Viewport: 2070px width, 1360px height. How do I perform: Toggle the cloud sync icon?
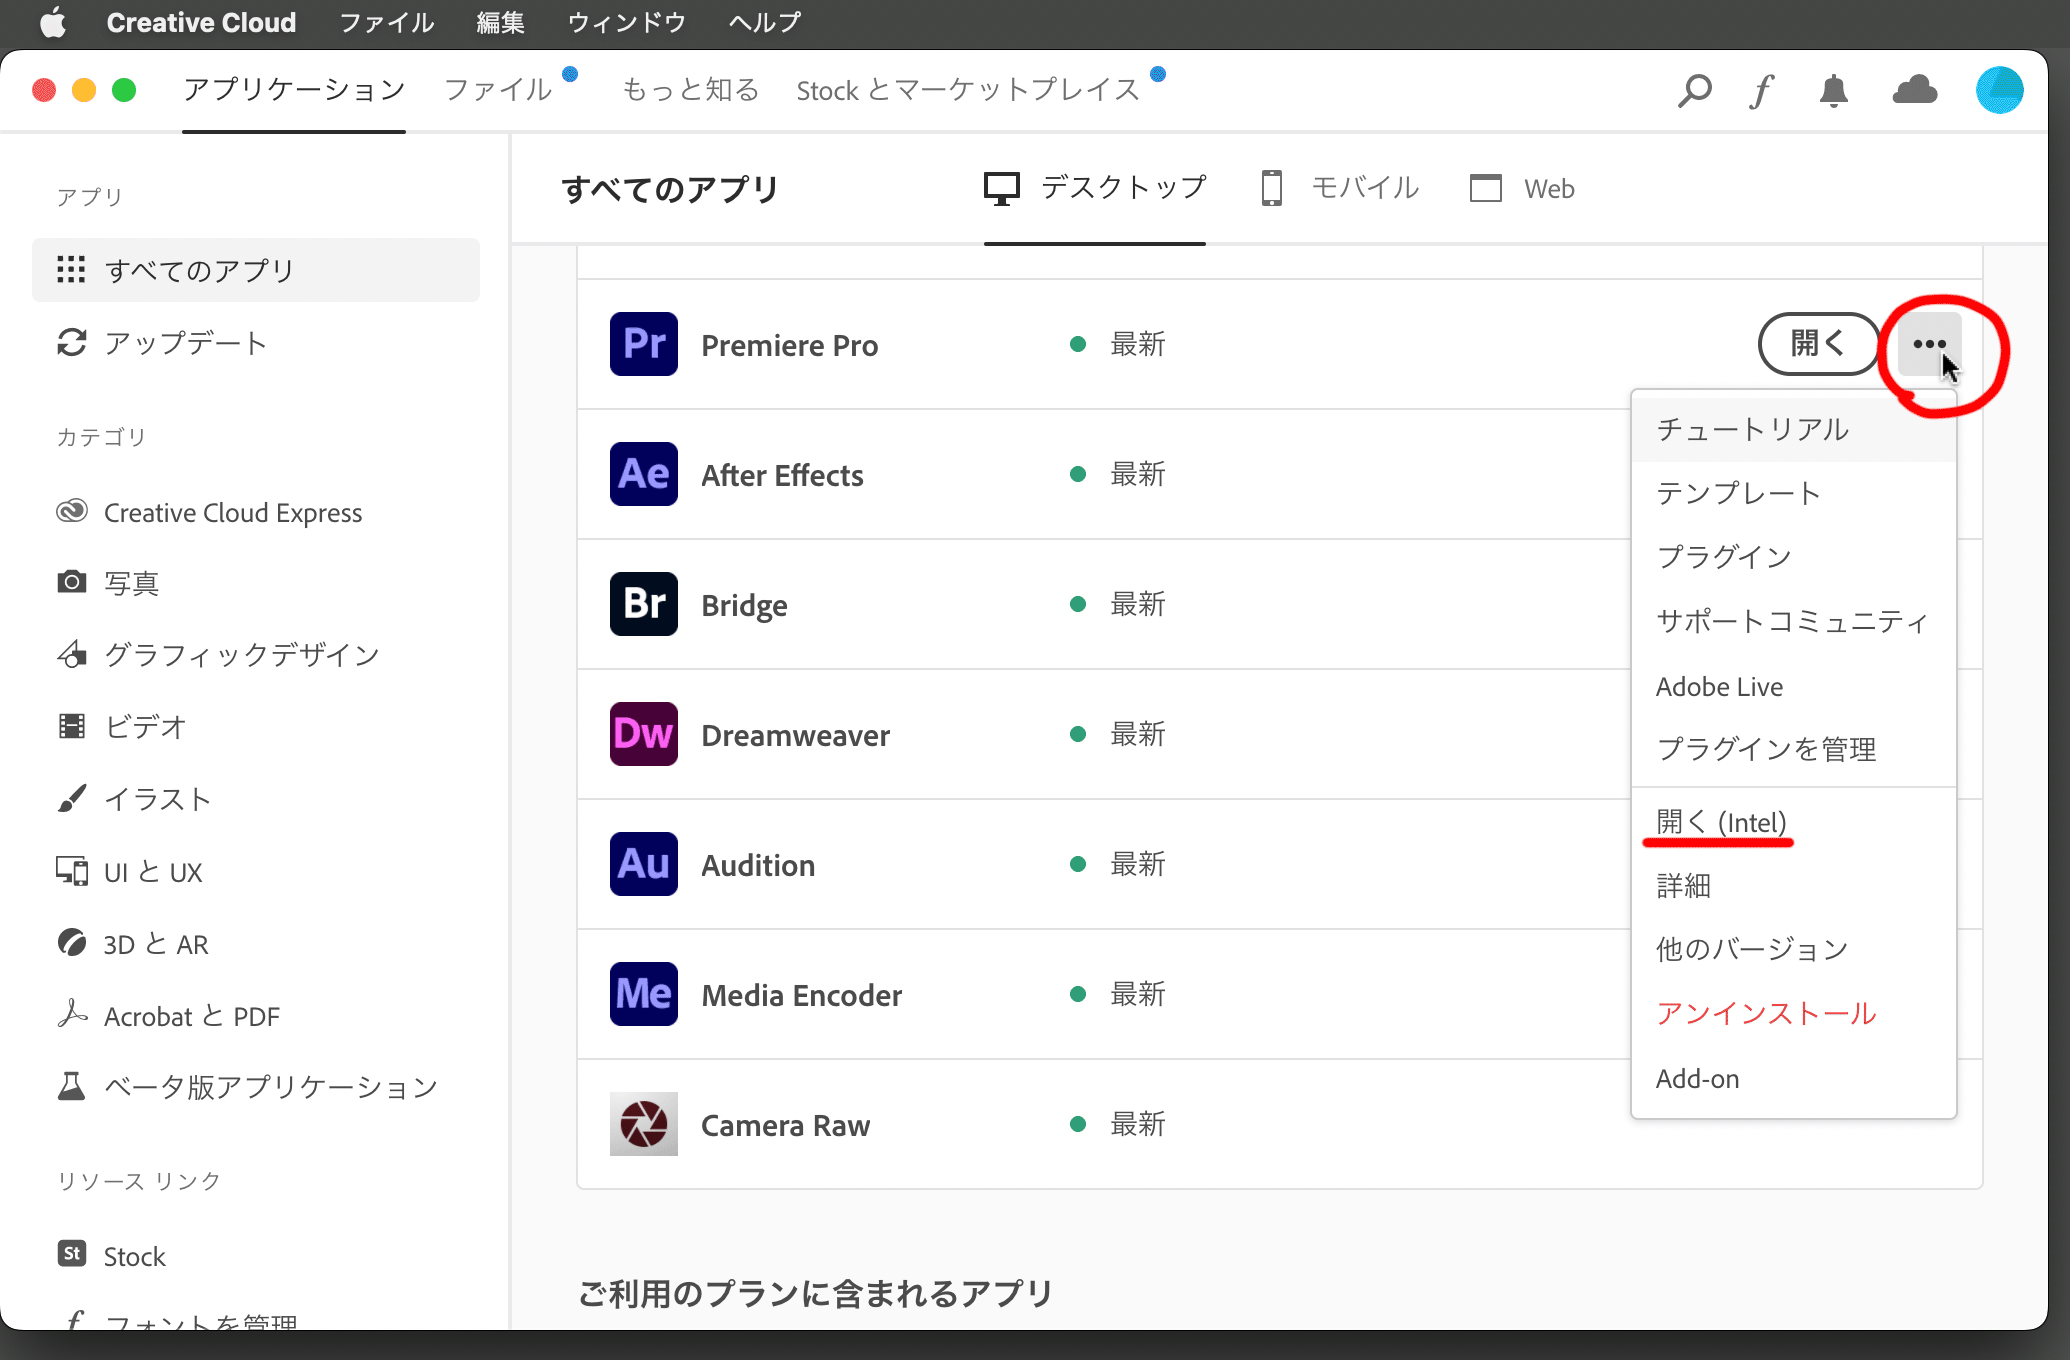coord(1914,90)
